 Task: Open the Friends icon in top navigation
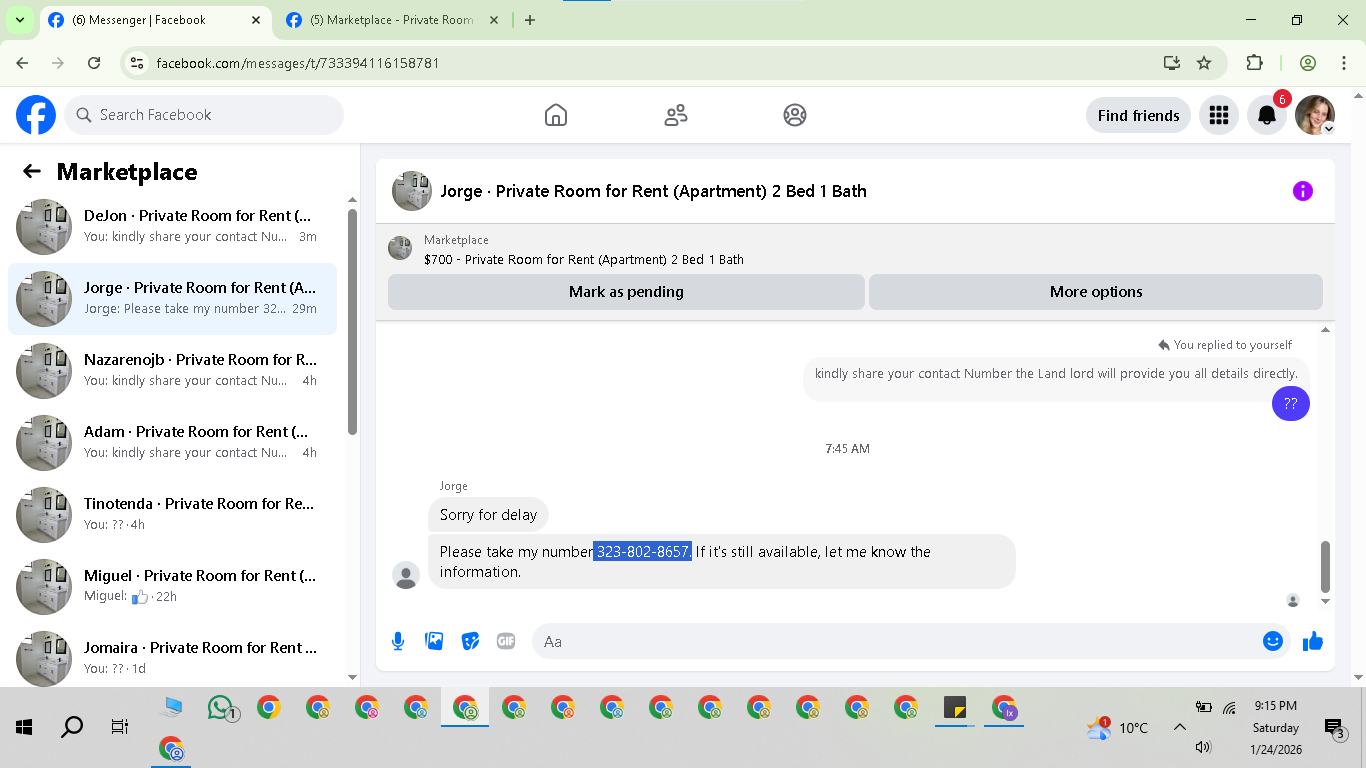click(x=676, y=115)
